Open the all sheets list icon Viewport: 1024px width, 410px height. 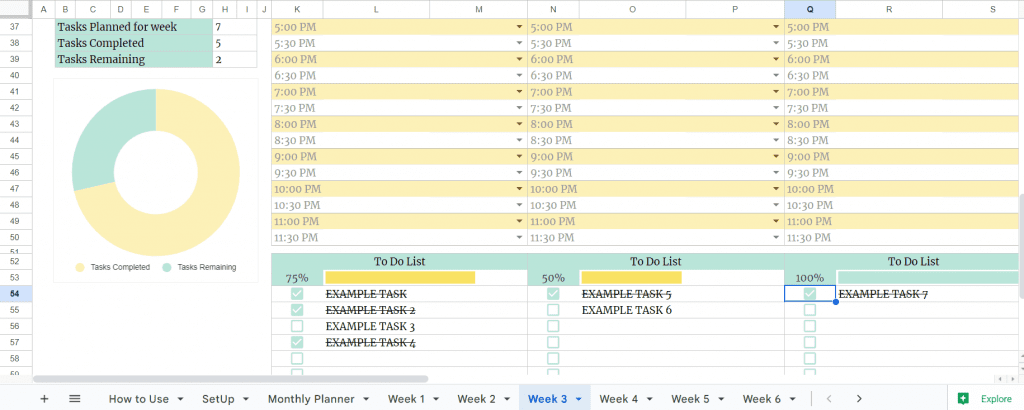pyautogui.click(x=74, y=398)
